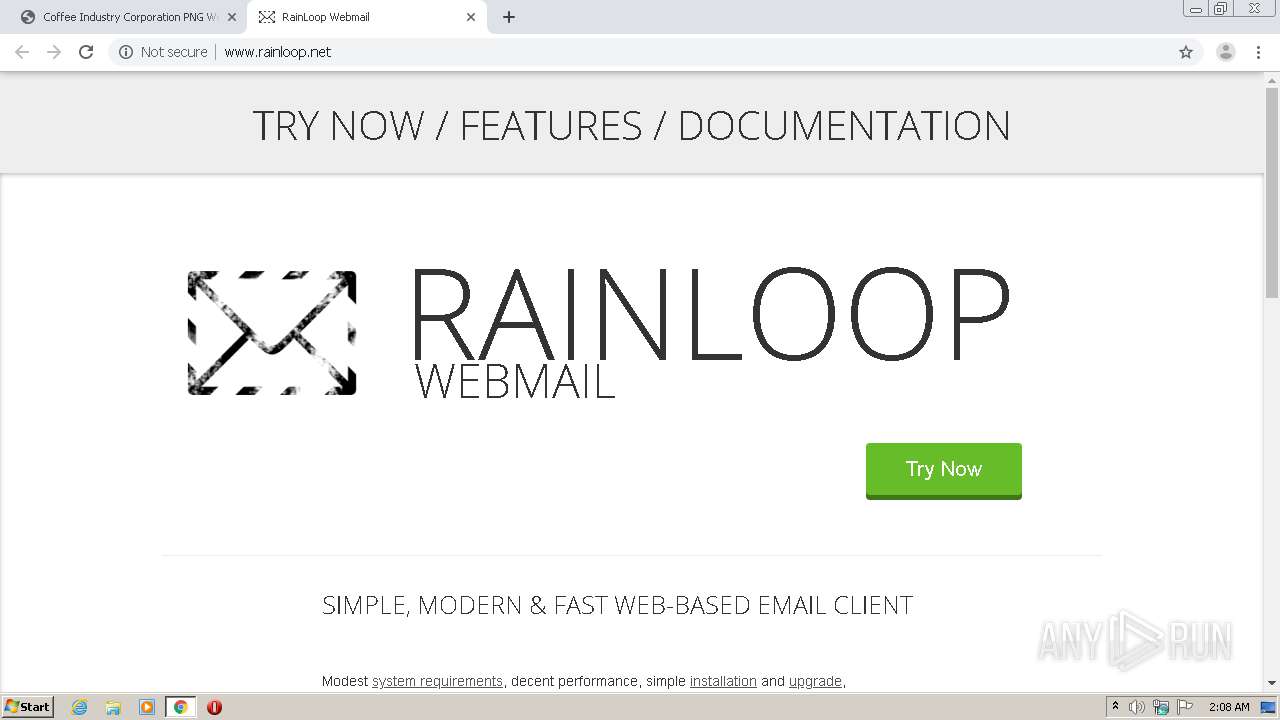Open TRY NOW in top navigation

coord(338,126)
